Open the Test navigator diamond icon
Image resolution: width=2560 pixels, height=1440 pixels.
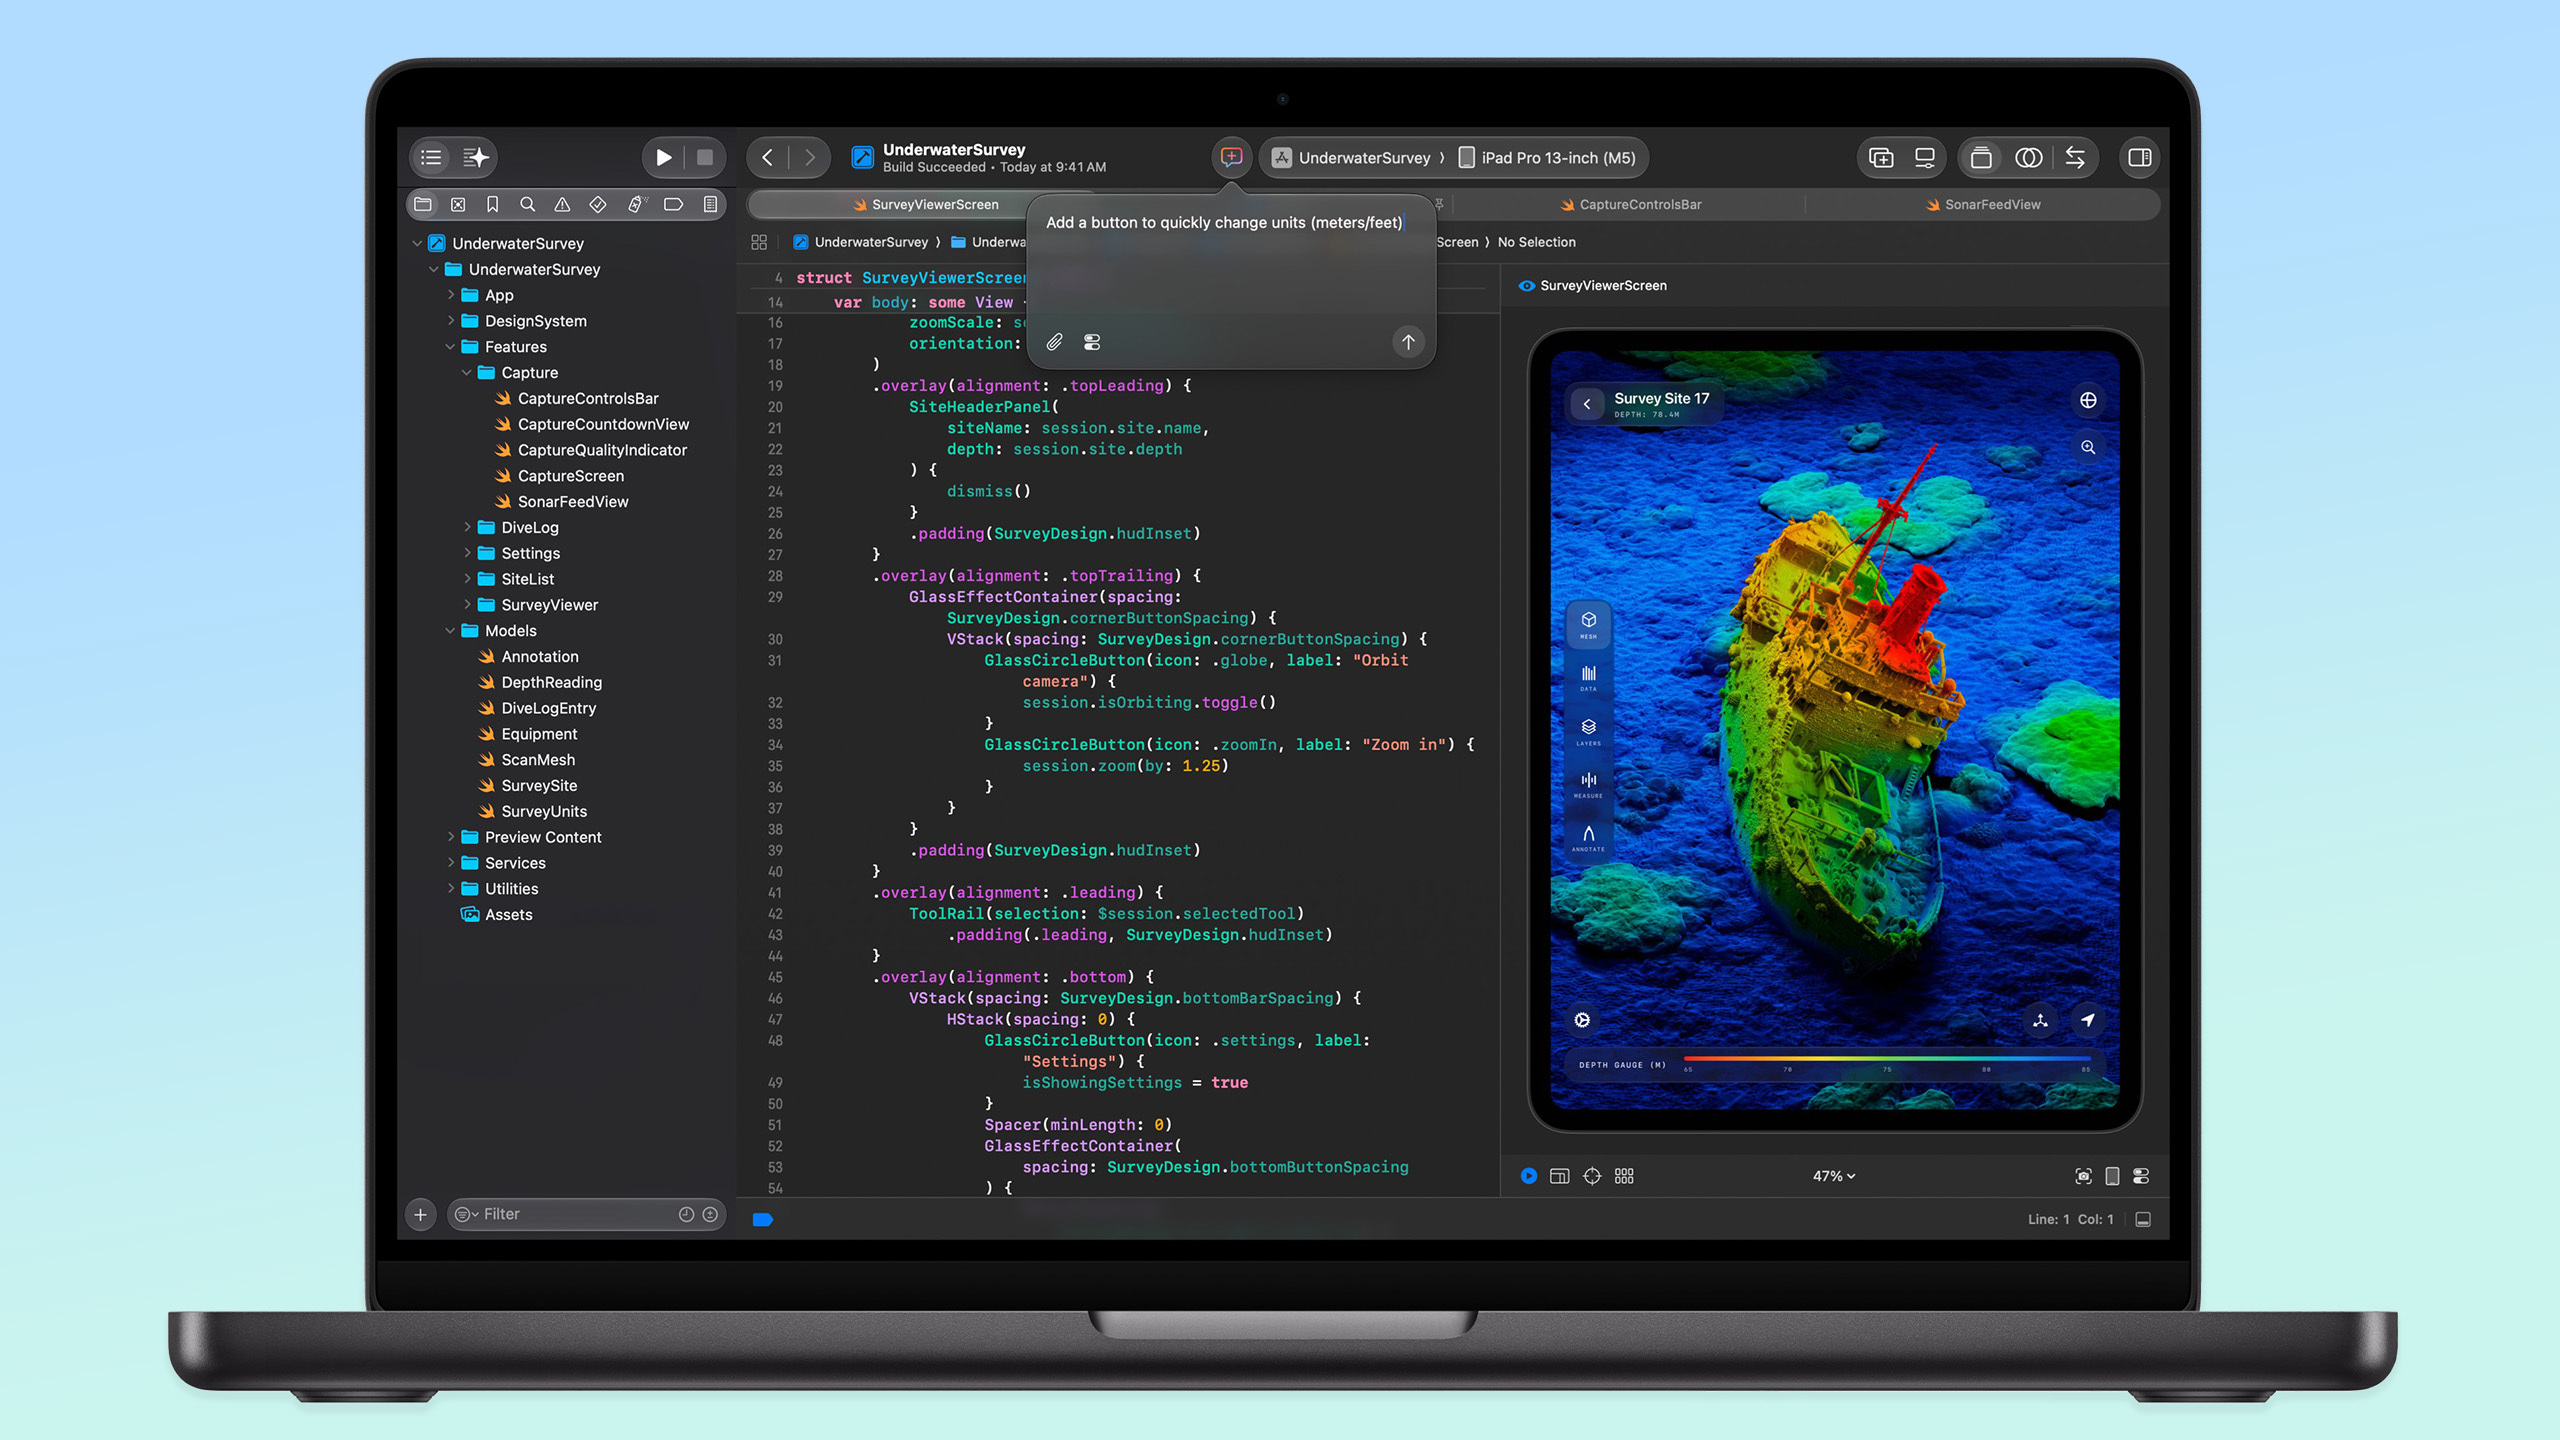(x=598, y=204)
